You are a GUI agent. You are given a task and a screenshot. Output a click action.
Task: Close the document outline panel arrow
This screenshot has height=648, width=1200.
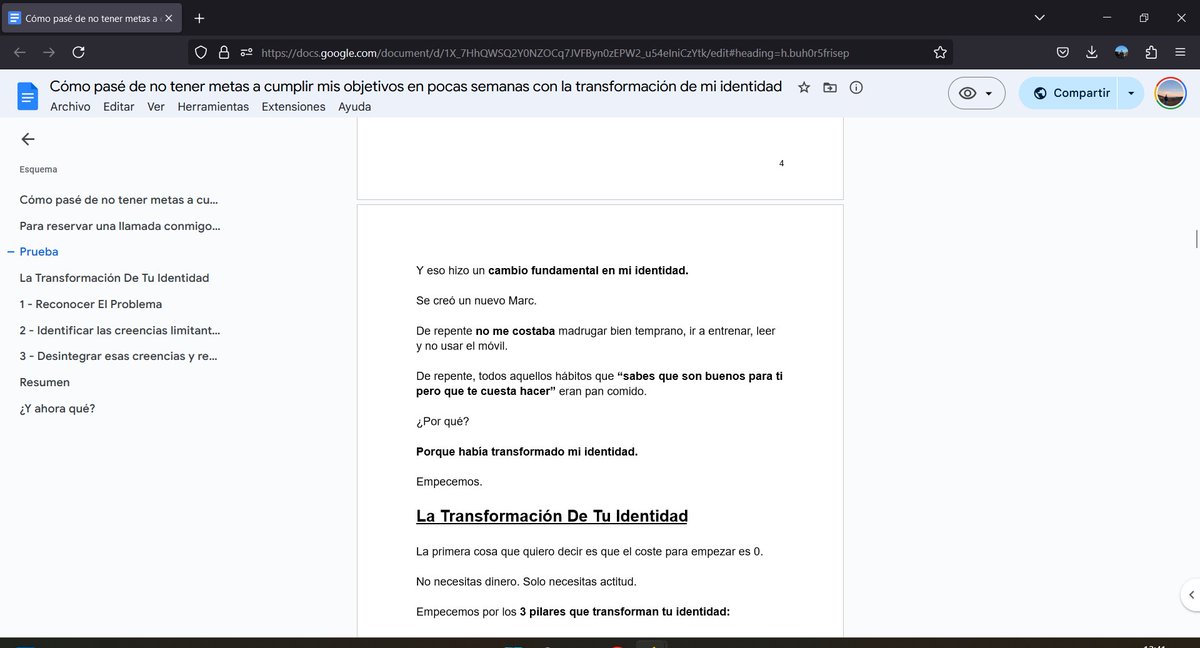point(28,139)
